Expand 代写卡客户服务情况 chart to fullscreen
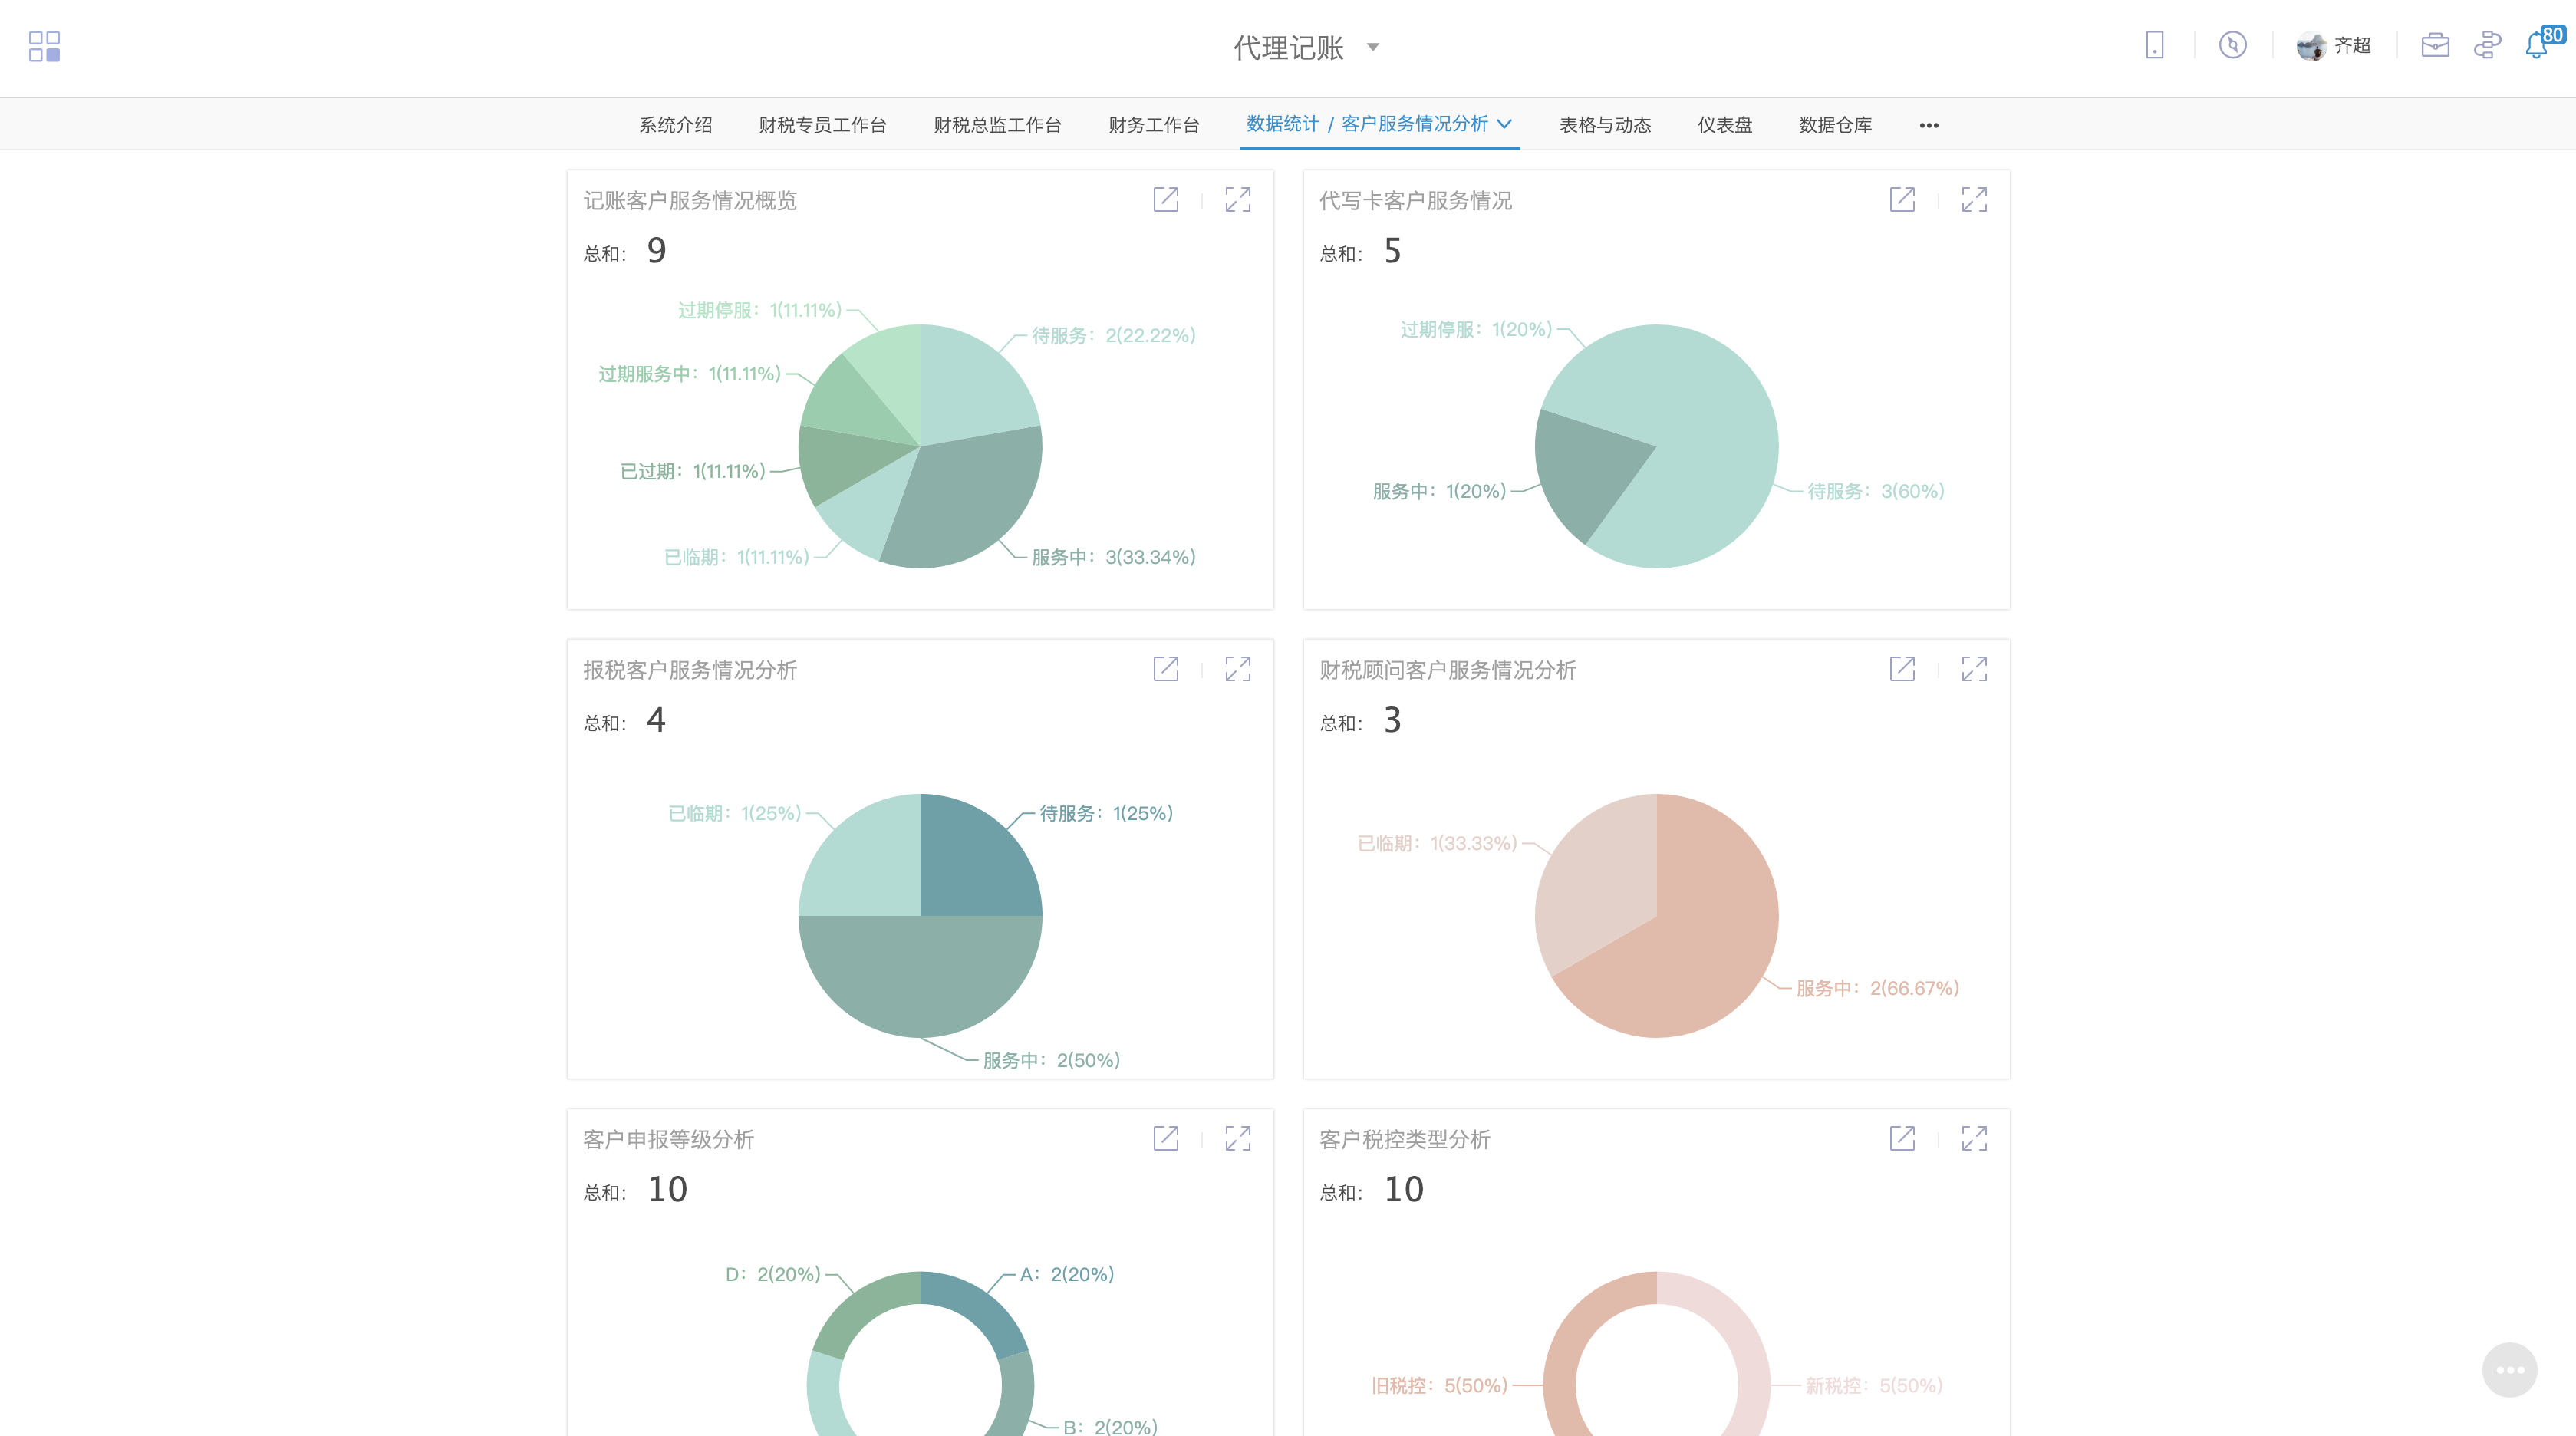Viewport: 2576px width, 1436px height. pos(1974,199)
